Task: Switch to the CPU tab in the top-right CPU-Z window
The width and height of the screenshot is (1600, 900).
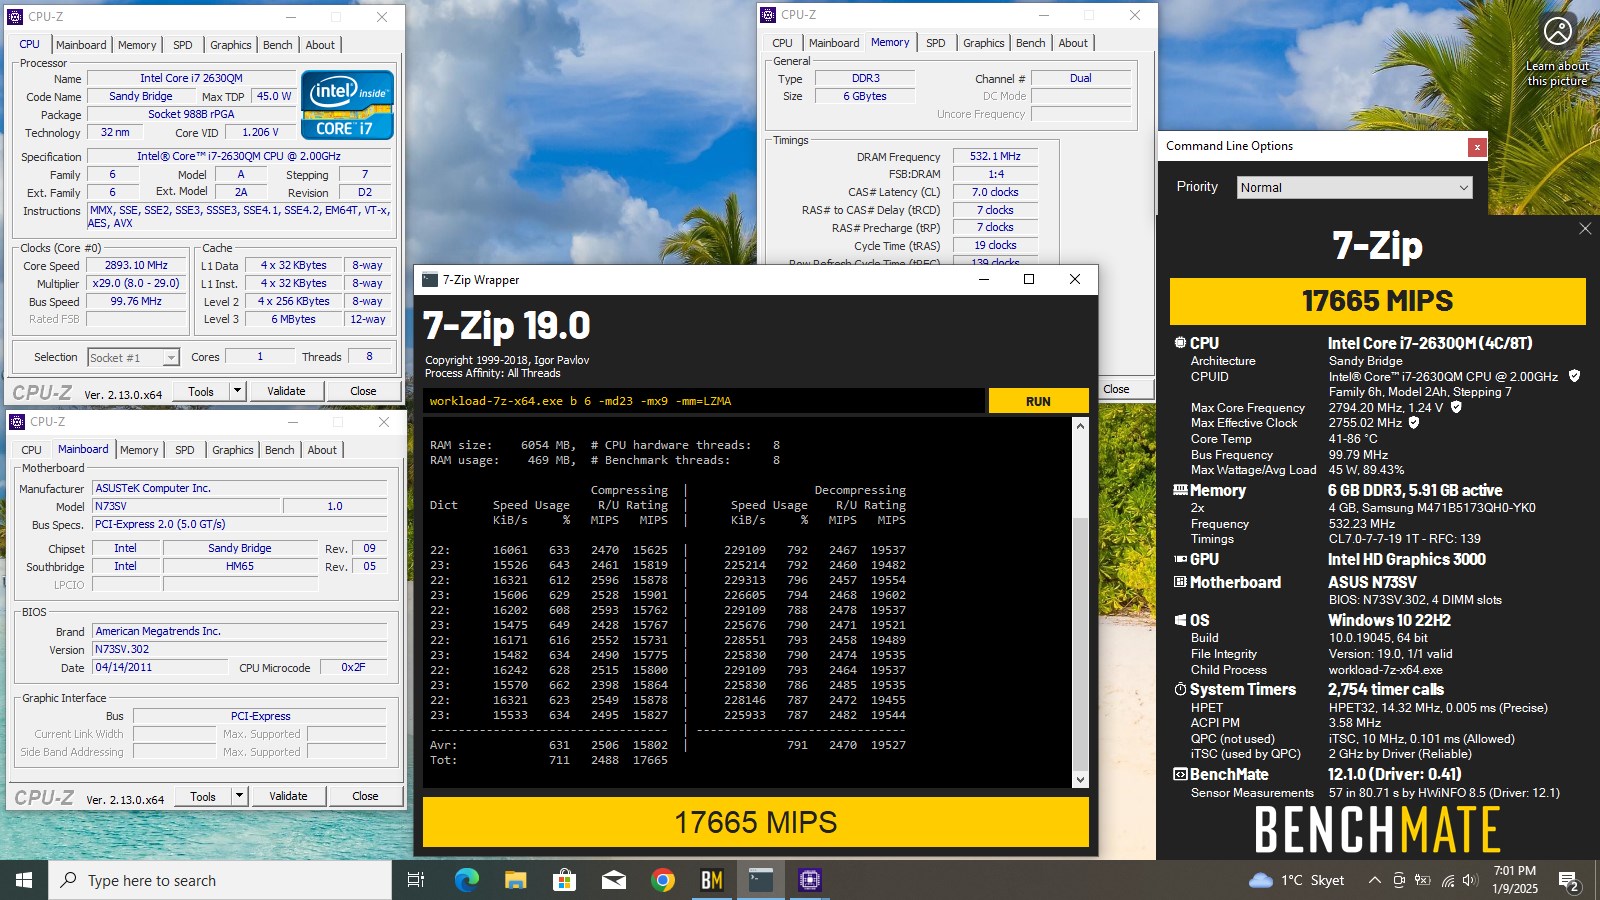Action: tap(782, 43)
